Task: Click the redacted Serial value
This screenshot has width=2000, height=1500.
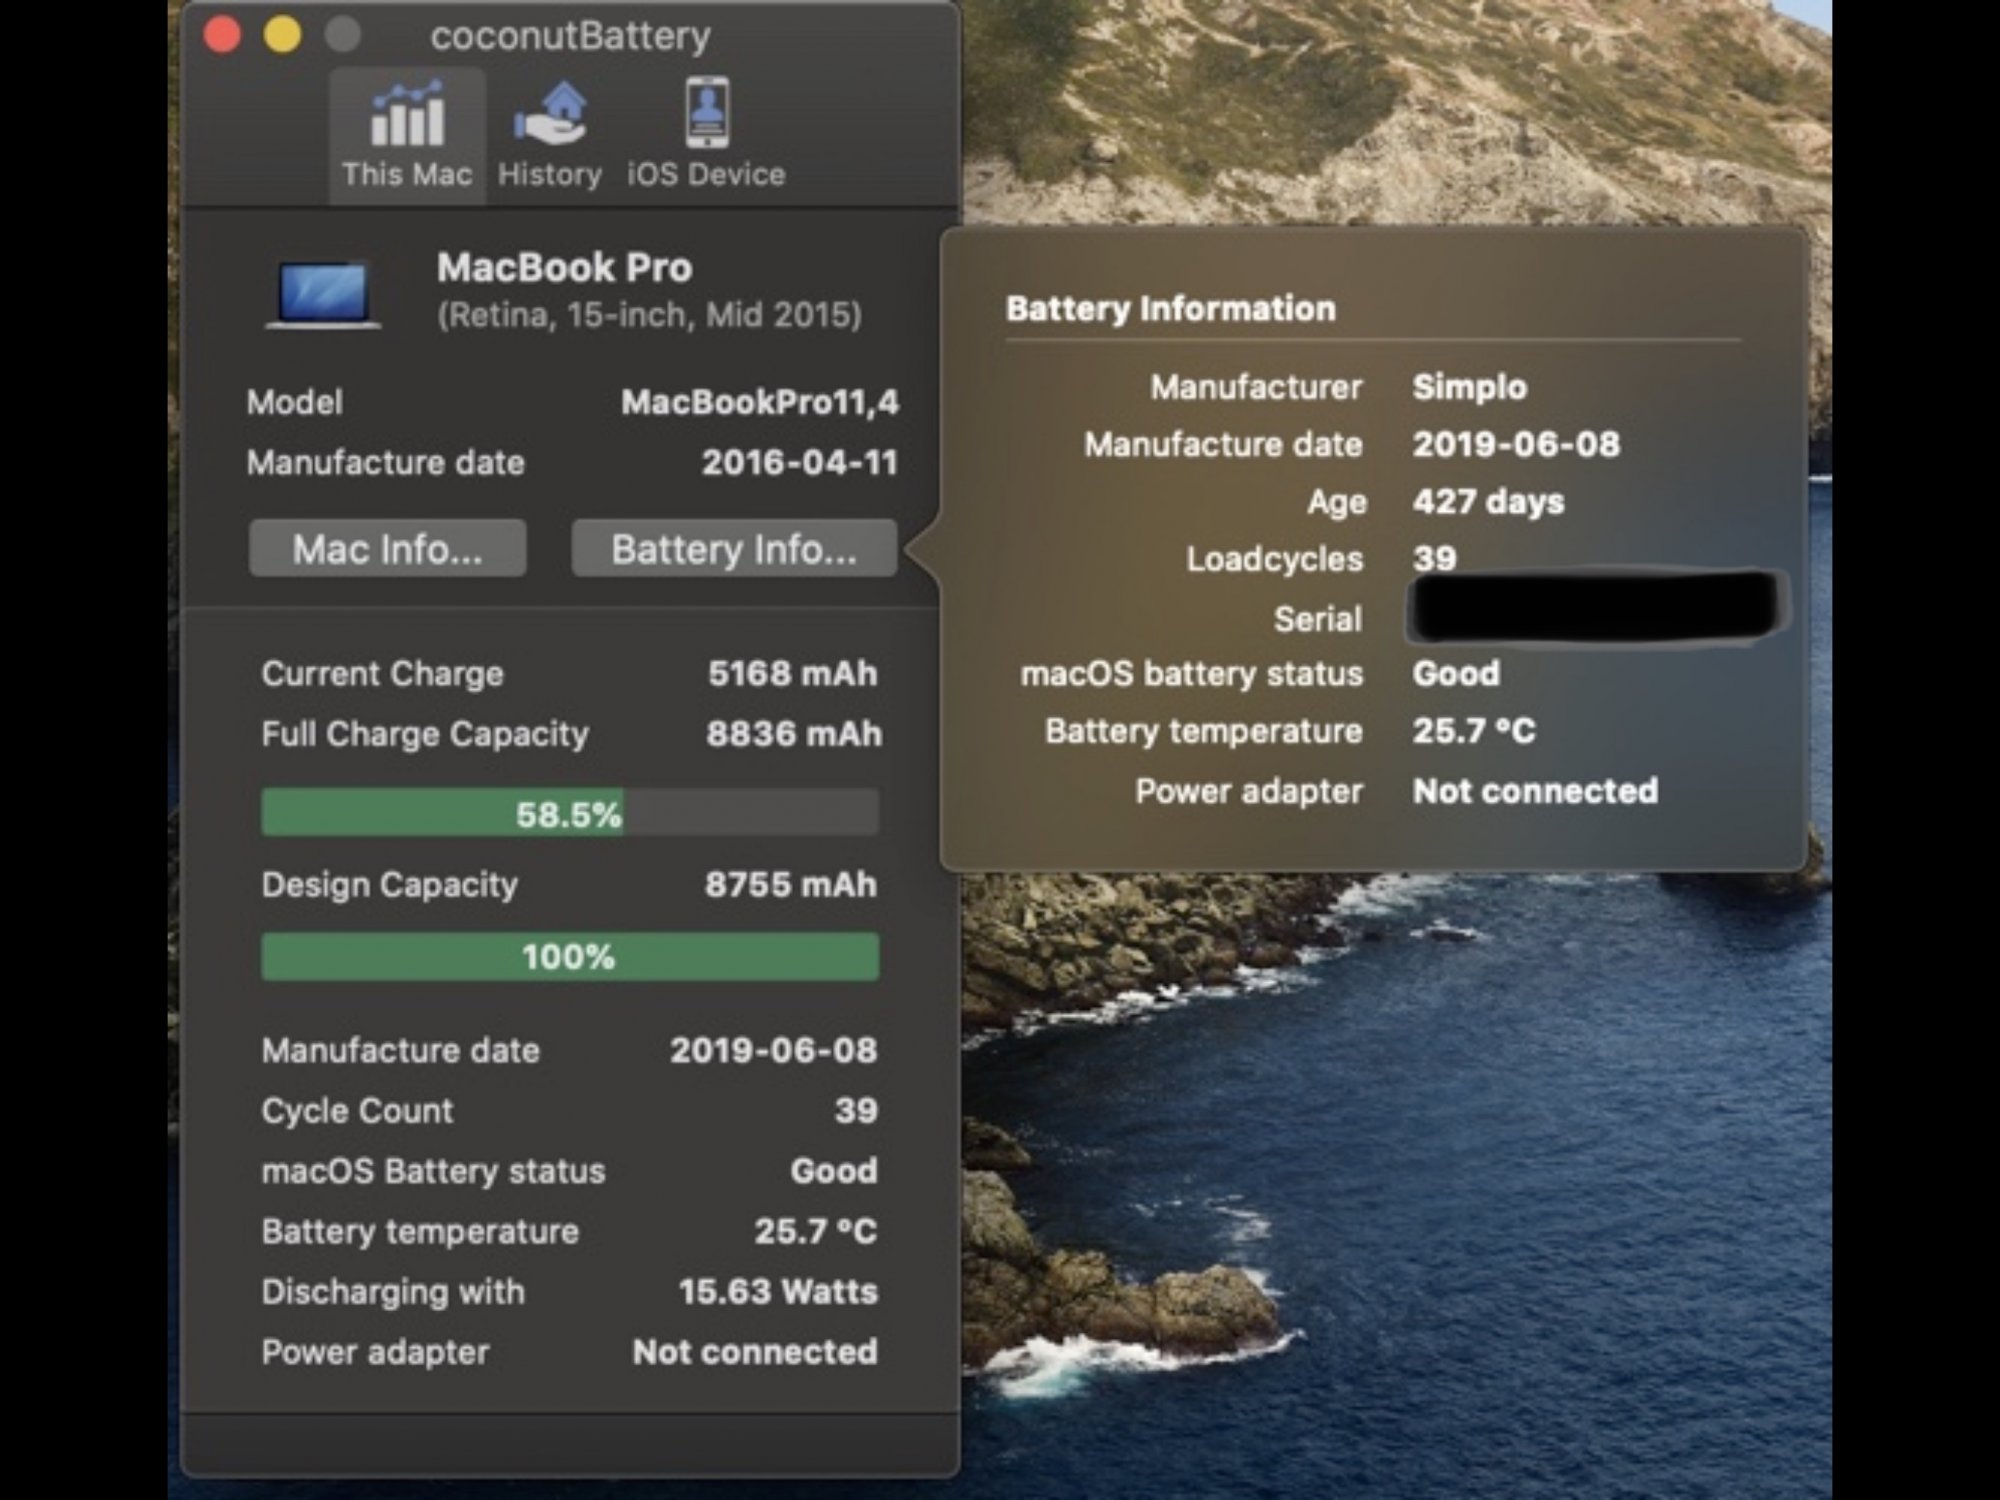Action: point(1597,608)
